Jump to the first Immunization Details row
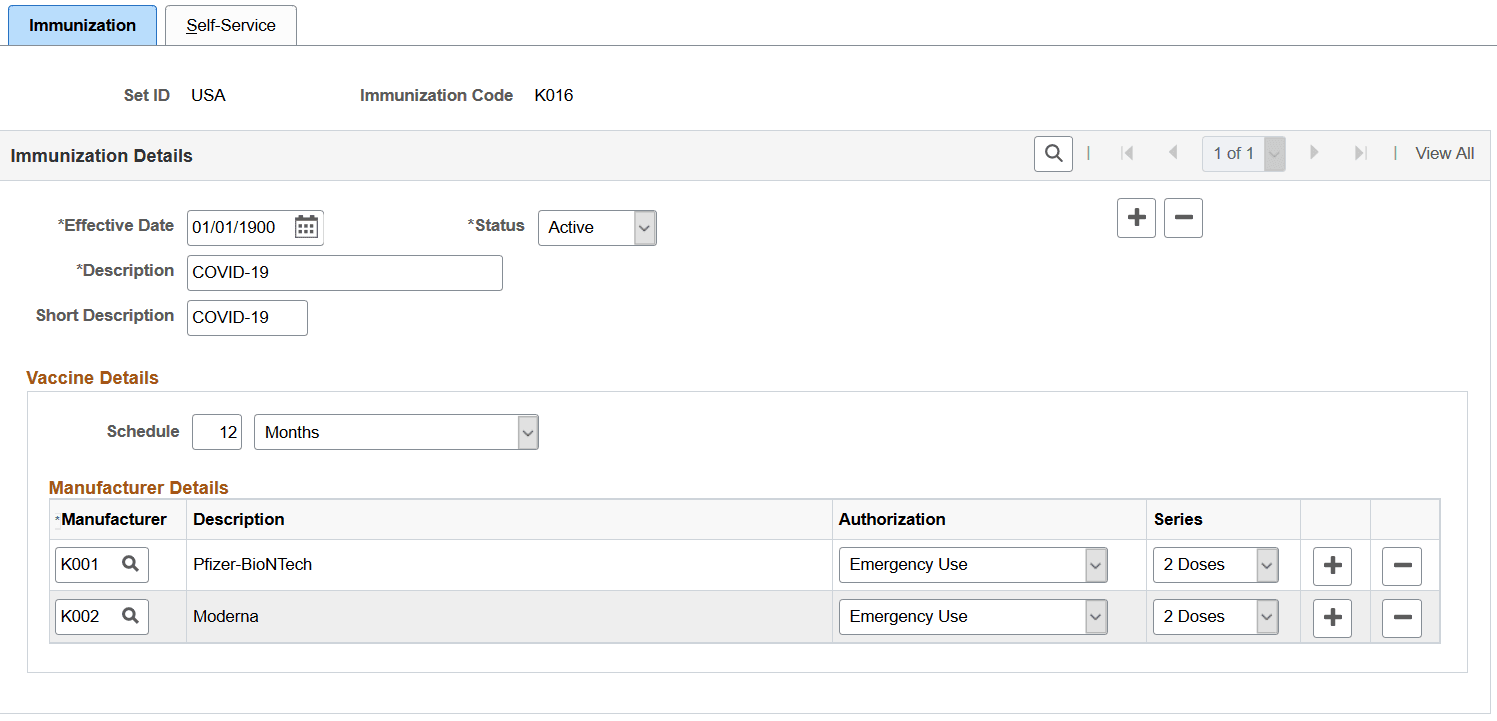Image resolution: width=1497 pixels, height=721 pixels. tap(1128, 153)
